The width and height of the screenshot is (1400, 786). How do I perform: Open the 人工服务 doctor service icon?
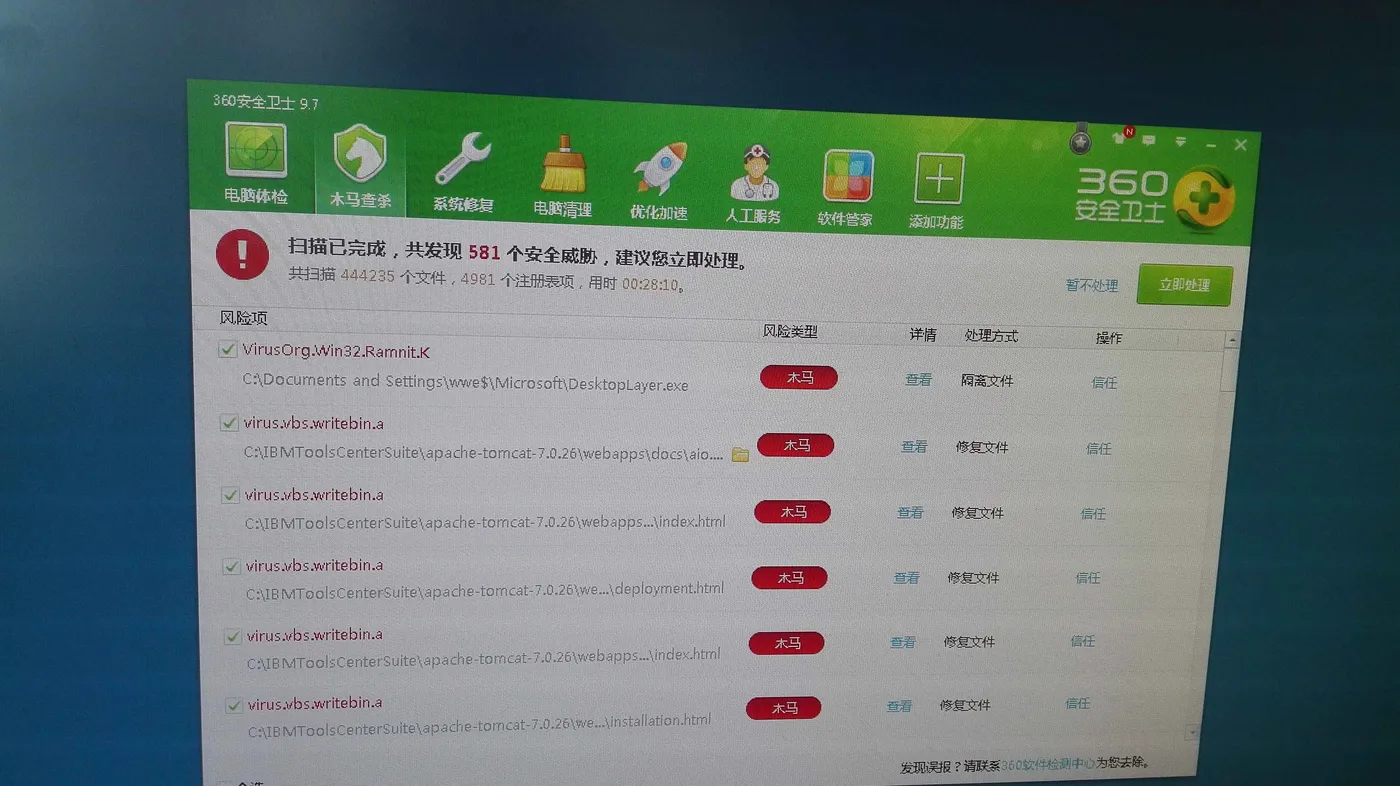(x=754, y=185)
